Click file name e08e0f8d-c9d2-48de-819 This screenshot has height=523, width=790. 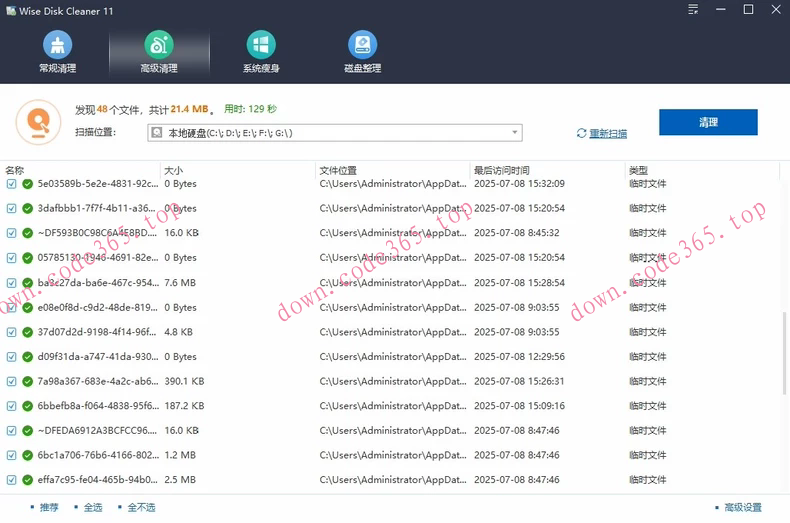(98, 307)
